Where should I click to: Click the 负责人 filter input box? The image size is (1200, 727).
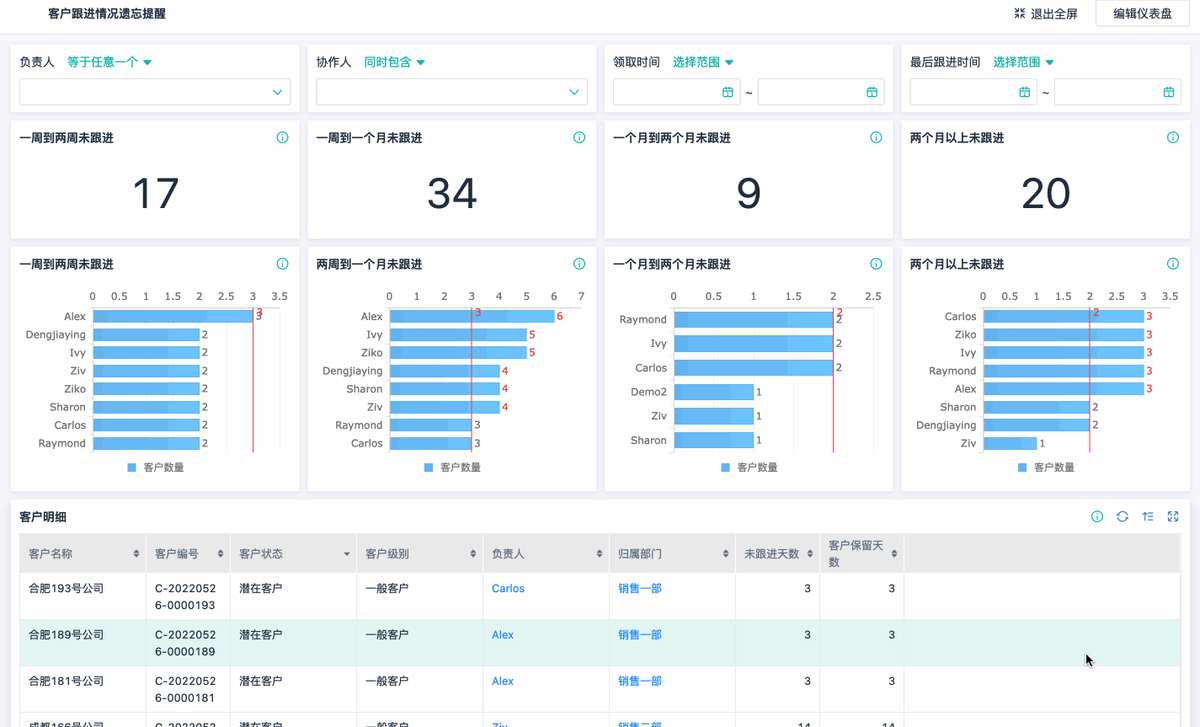point(155,92)
